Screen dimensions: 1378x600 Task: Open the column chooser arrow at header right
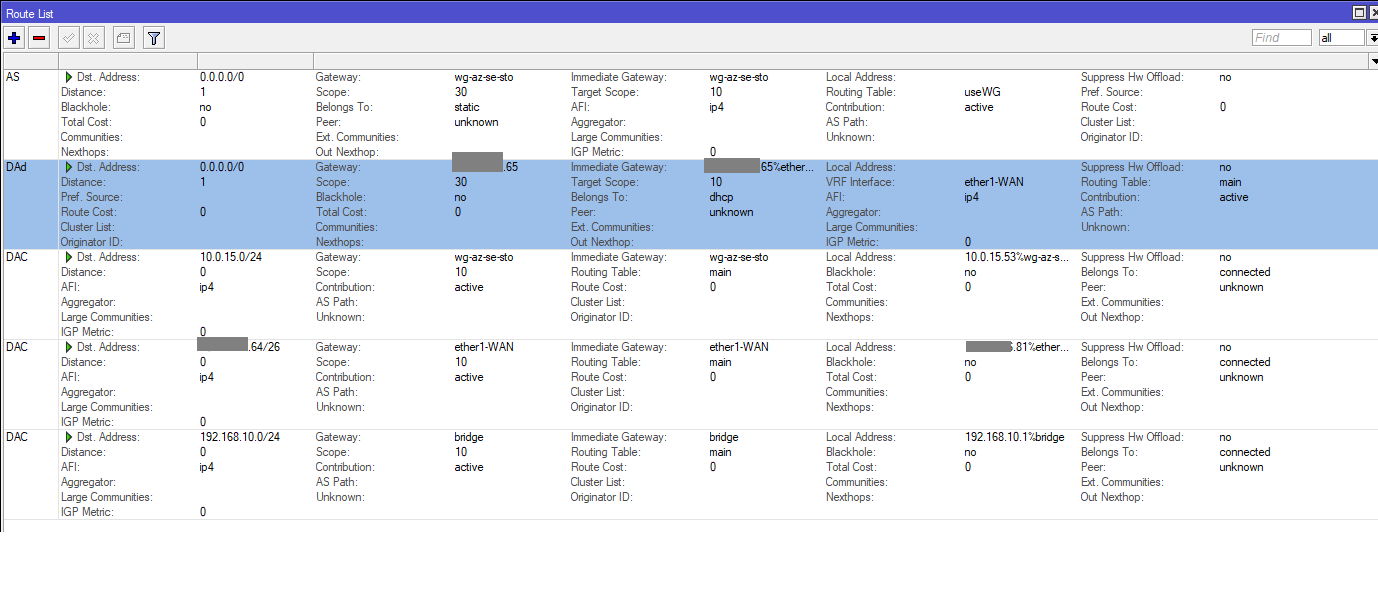pyautogui.click(x=1372, y=61)
